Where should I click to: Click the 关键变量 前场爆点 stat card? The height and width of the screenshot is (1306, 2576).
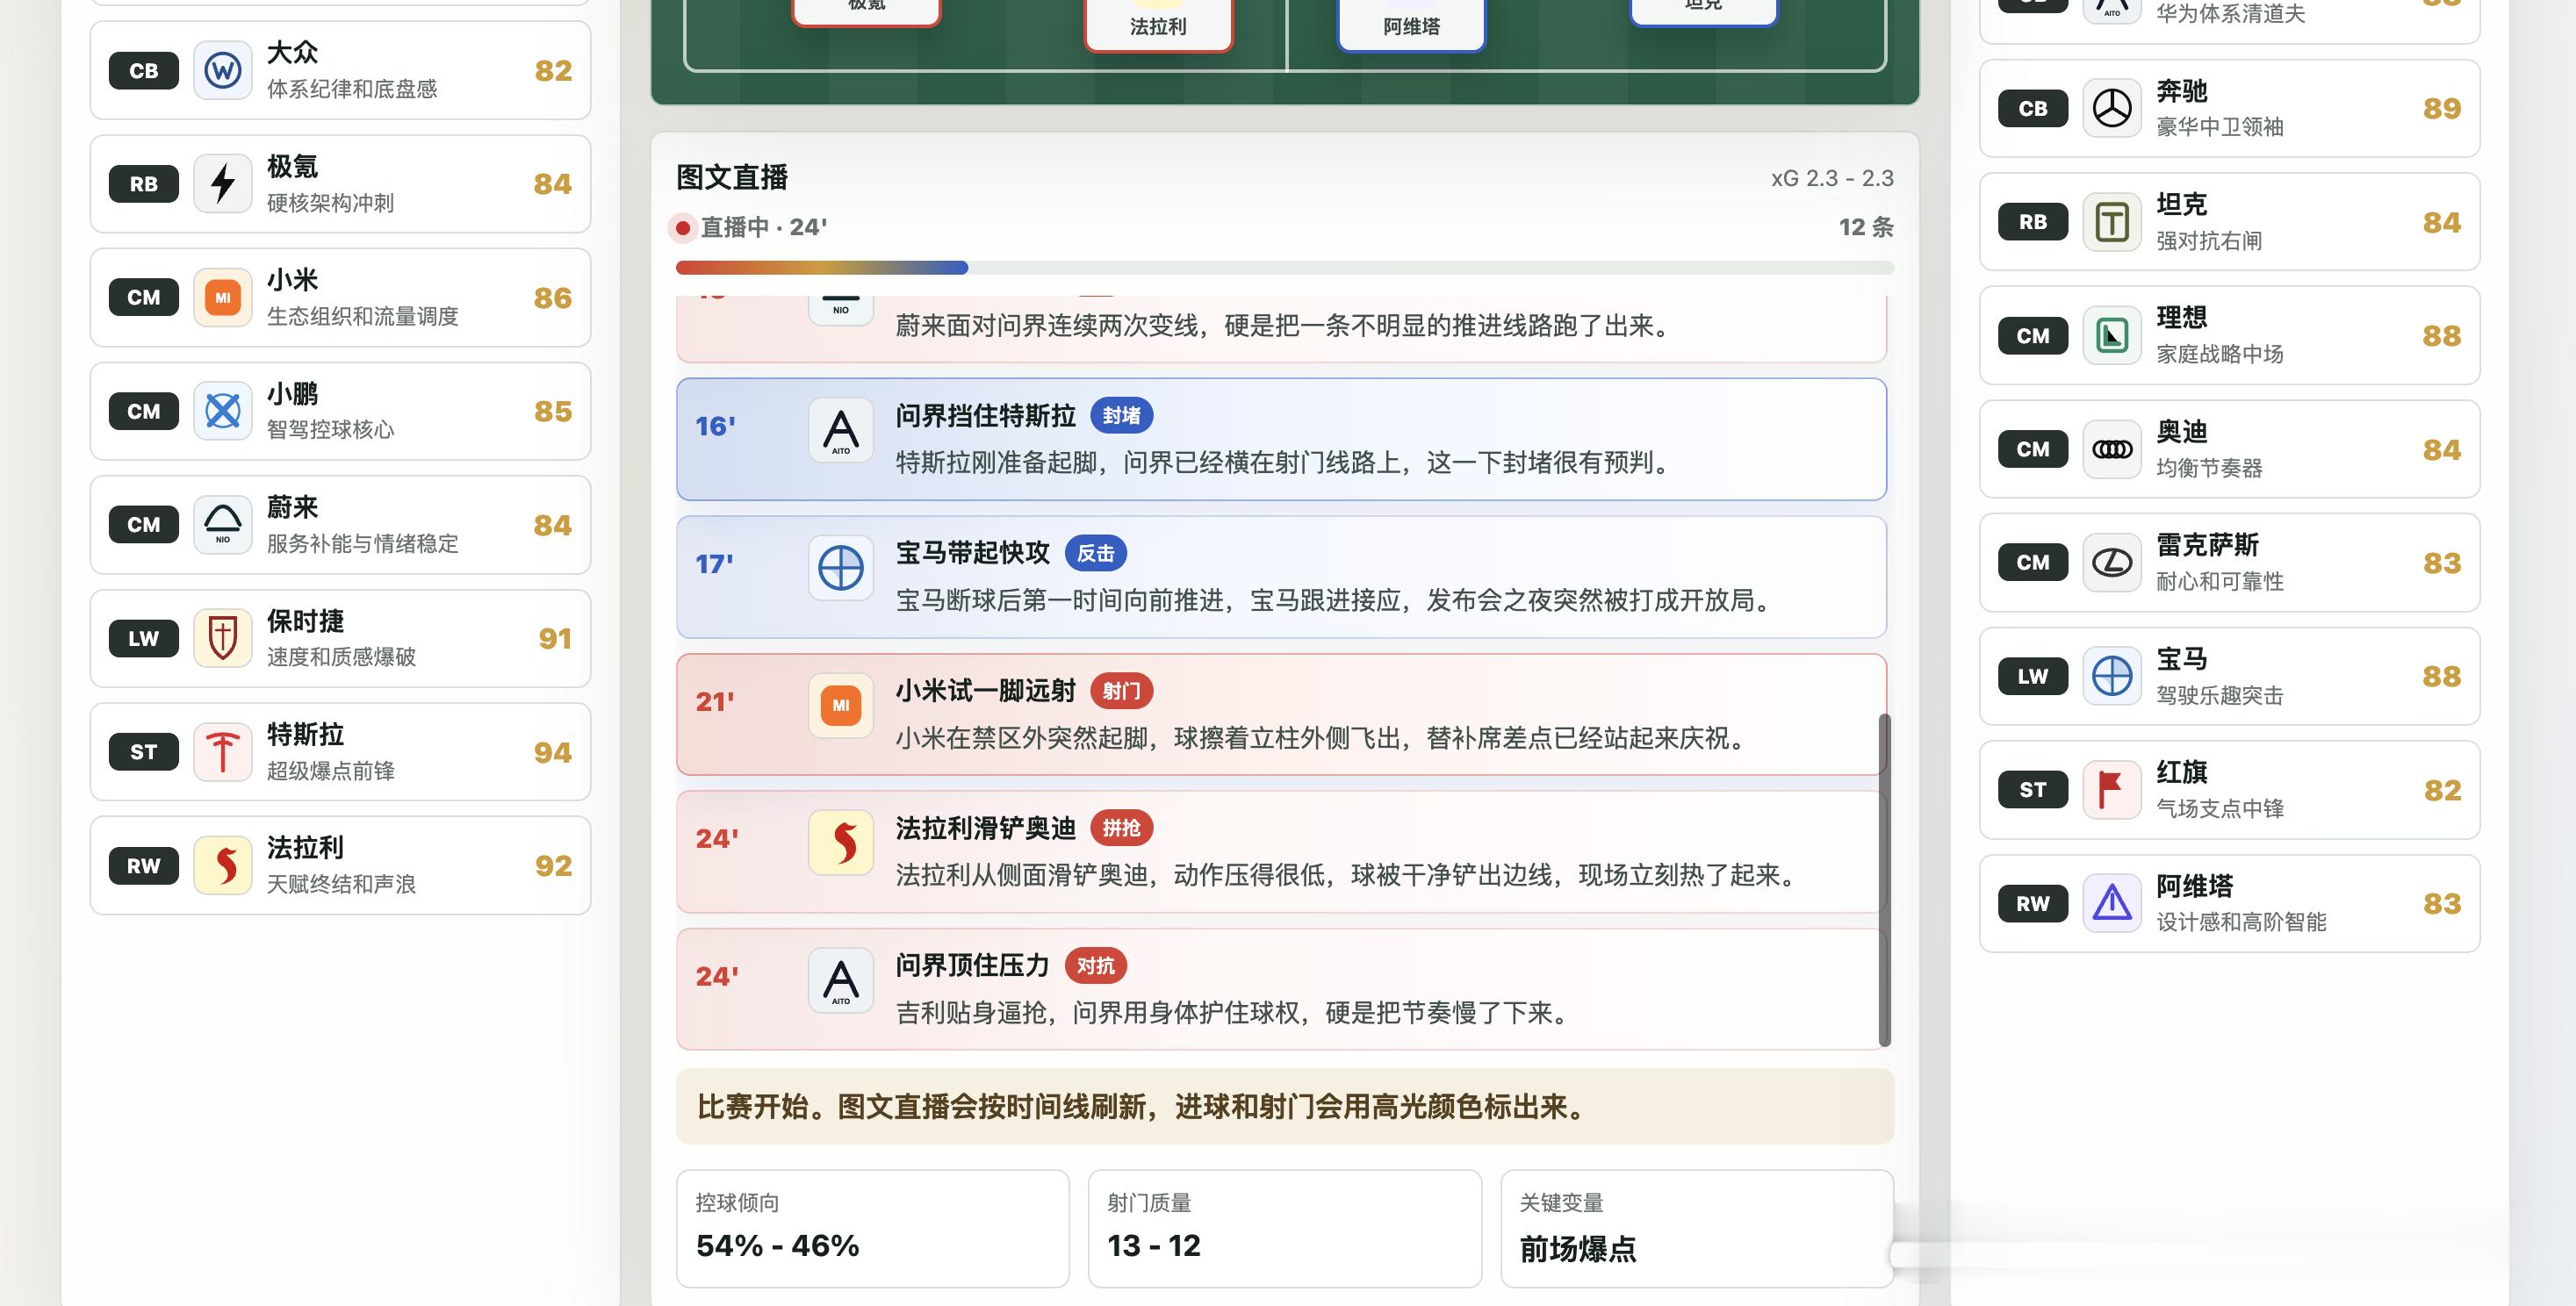1696,1228
